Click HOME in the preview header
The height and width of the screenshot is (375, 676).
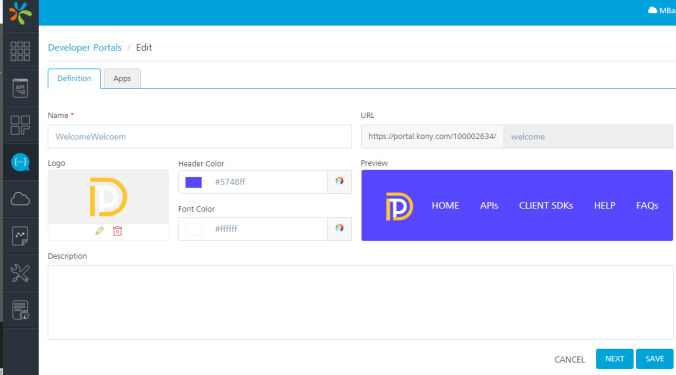tap(445, 206)
